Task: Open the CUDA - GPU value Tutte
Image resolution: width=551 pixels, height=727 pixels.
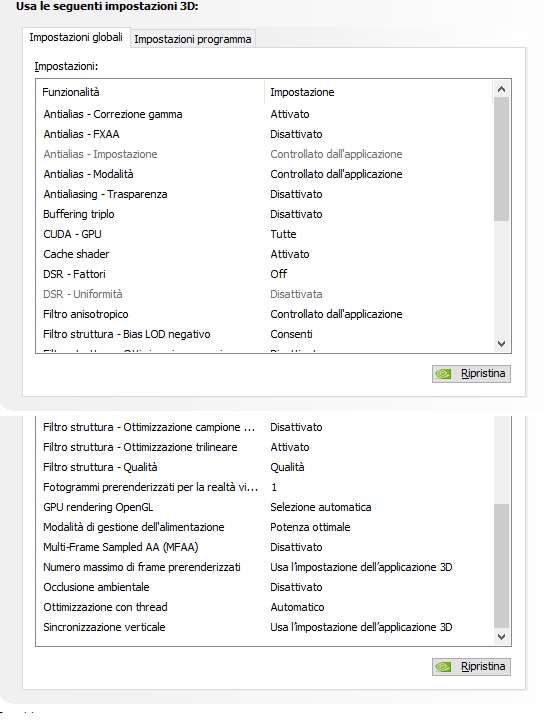Action: click(283, 234)
